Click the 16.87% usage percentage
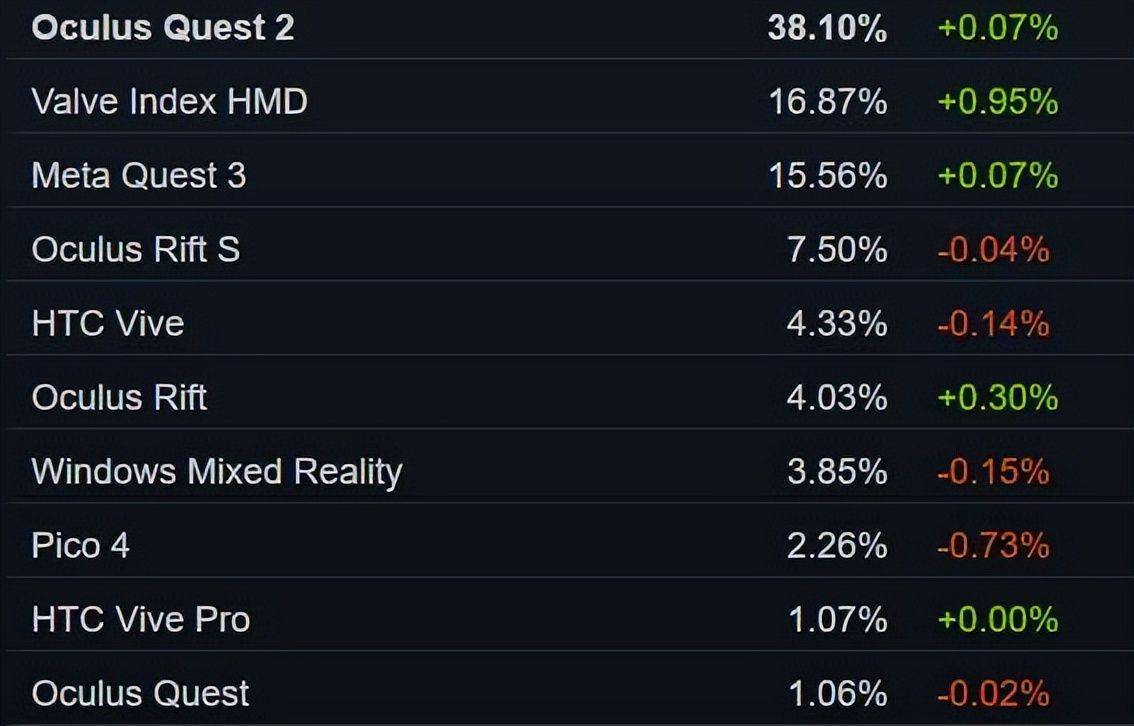Screen dimensions: 1134x726 (827, 102)
